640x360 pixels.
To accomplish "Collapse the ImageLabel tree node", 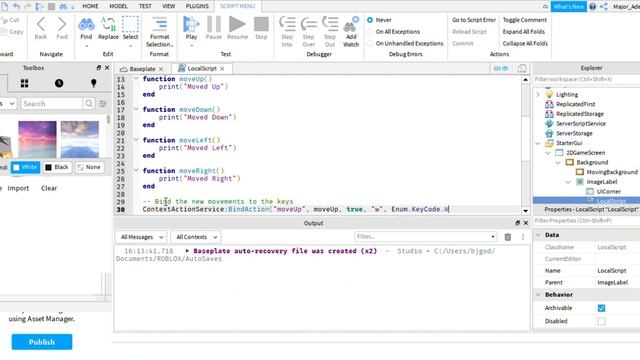I will [568, 182].
